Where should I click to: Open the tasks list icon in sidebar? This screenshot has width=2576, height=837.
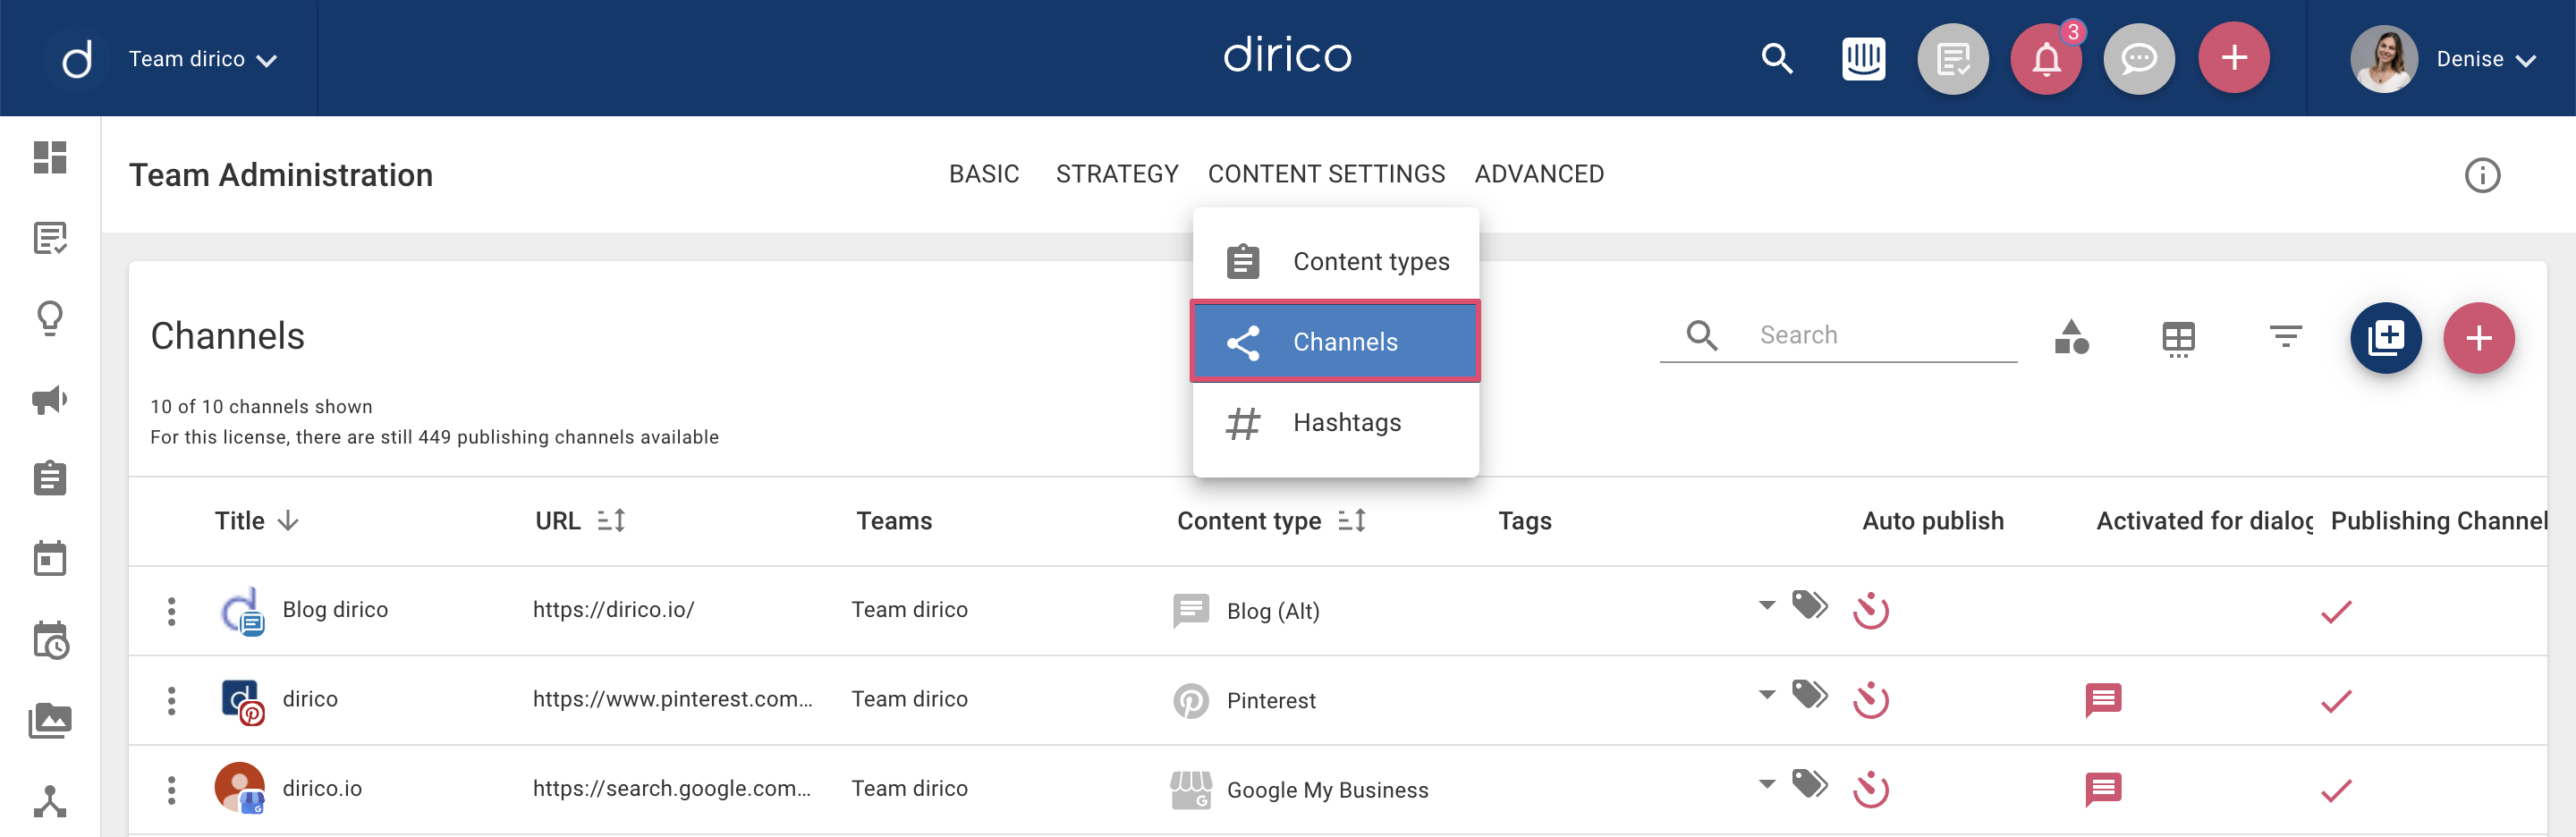click(x=50, y=238)
